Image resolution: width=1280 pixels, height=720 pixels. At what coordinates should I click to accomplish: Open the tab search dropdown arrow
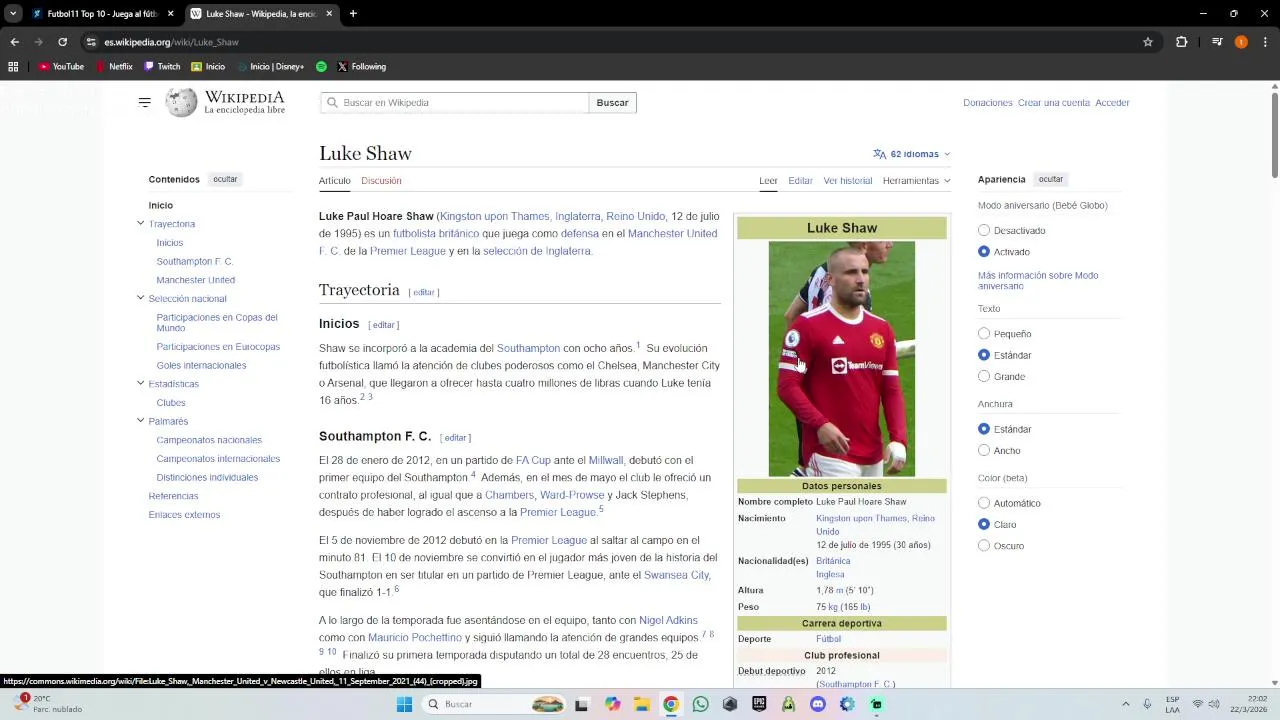coord(13,14)
